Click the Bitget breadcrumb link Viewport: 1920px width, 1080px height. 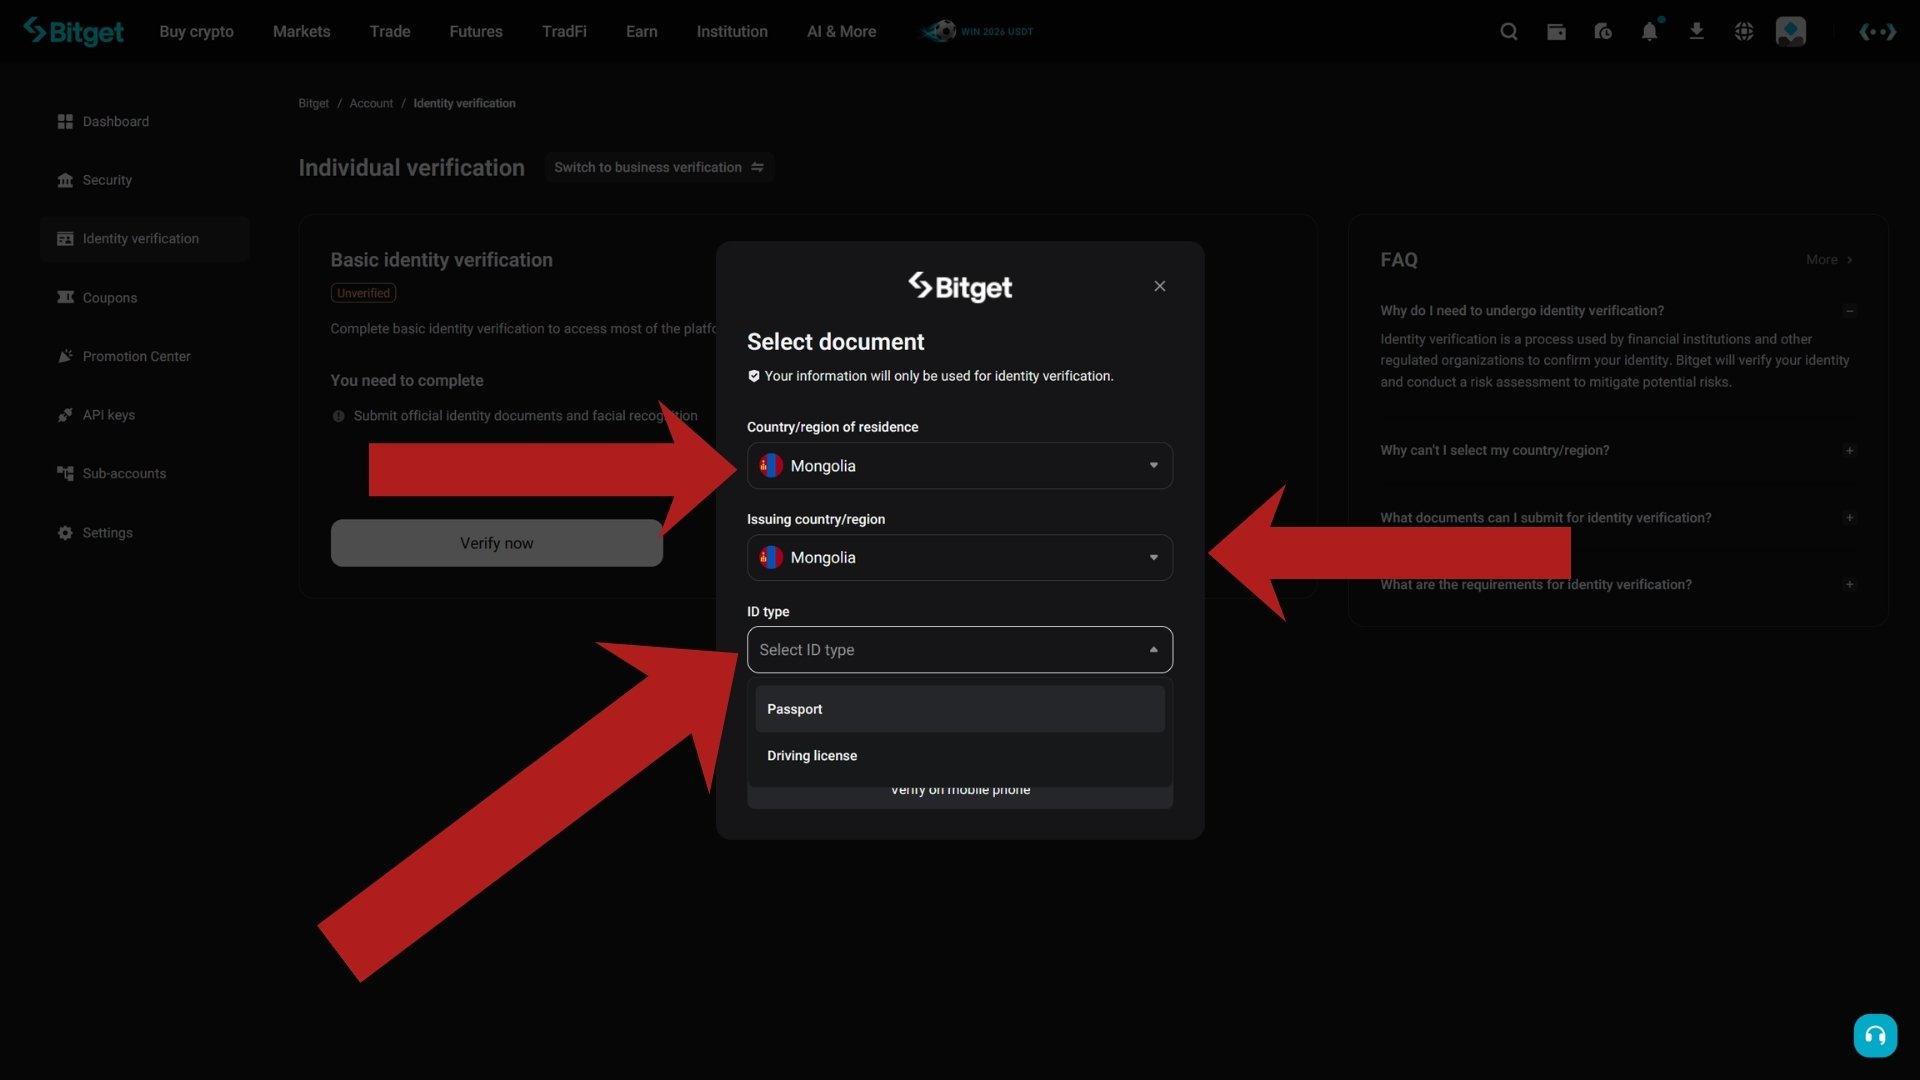(313, 104)
